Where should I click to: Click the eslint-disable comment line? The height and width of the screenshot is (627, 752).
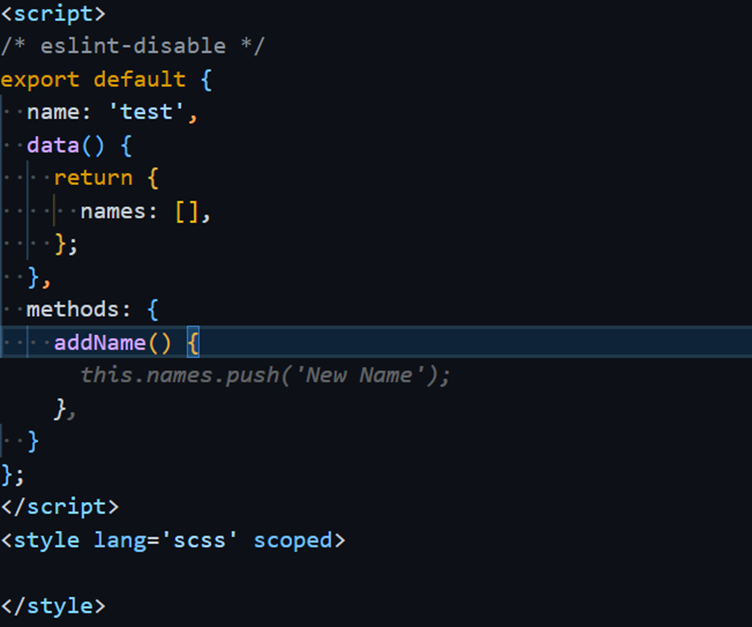pos(132,46)
